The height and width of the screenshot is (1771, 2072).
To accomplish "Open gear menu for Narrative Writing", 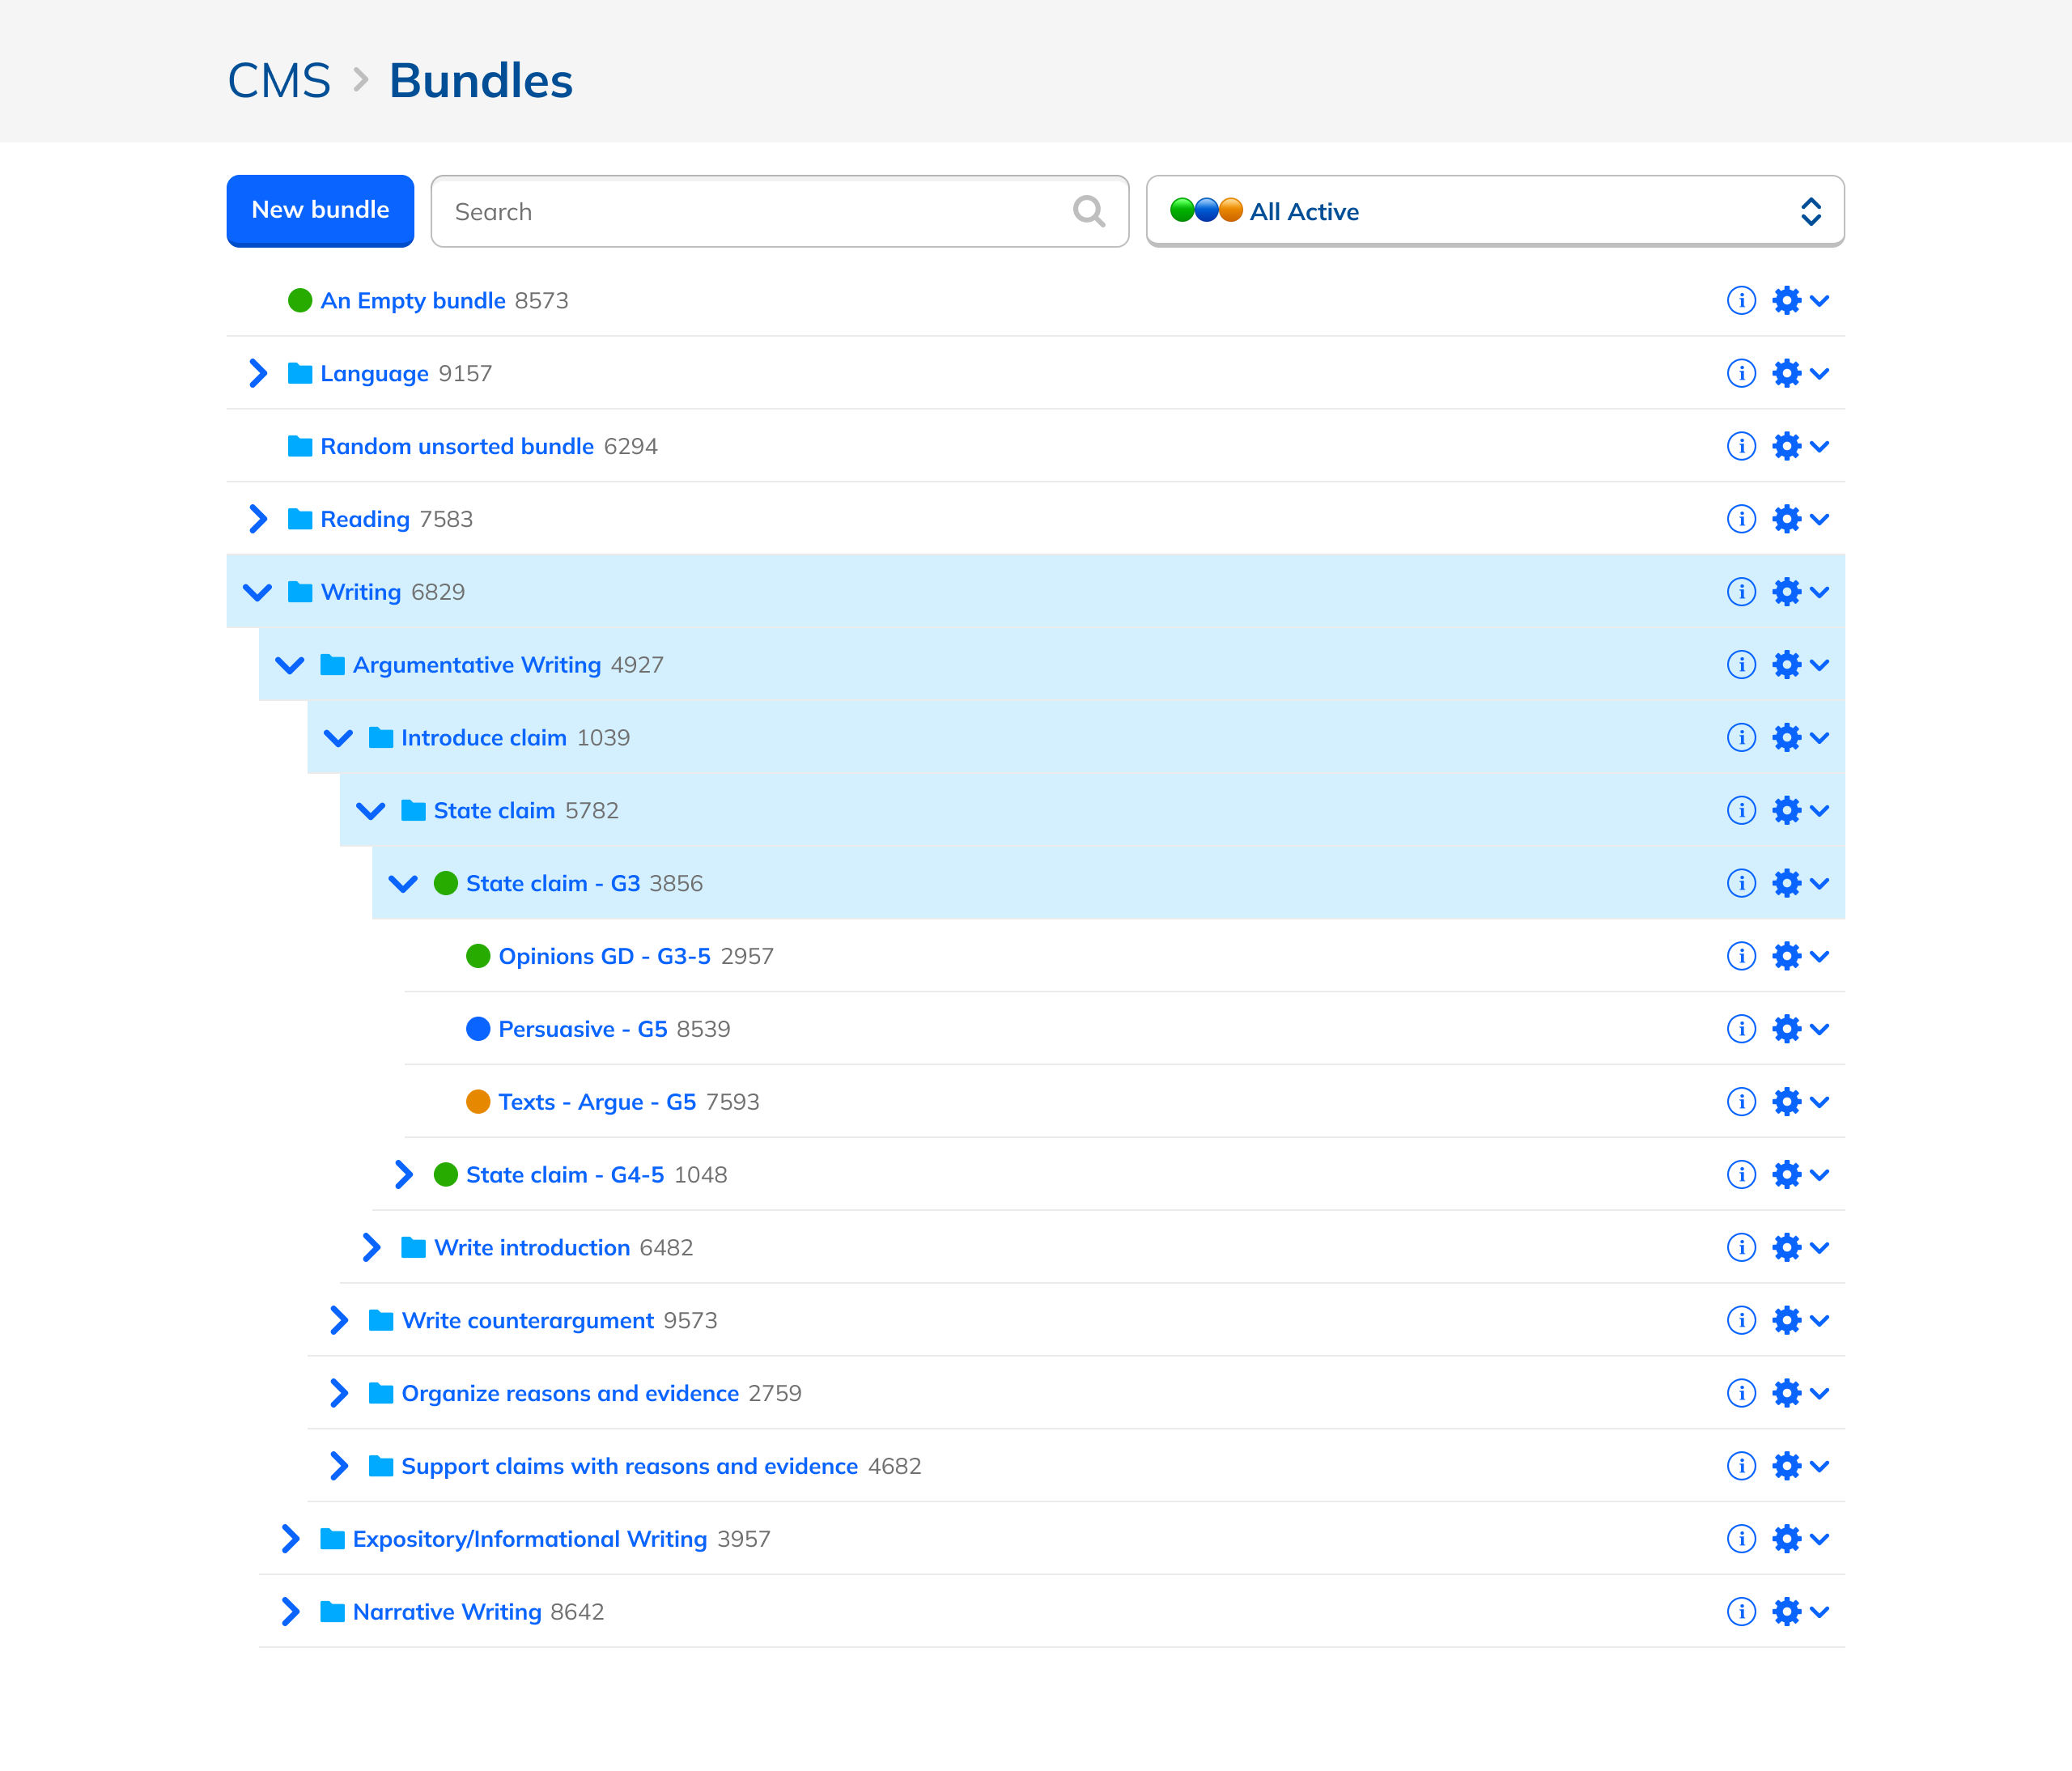I will click(x=1787, y=1611).
